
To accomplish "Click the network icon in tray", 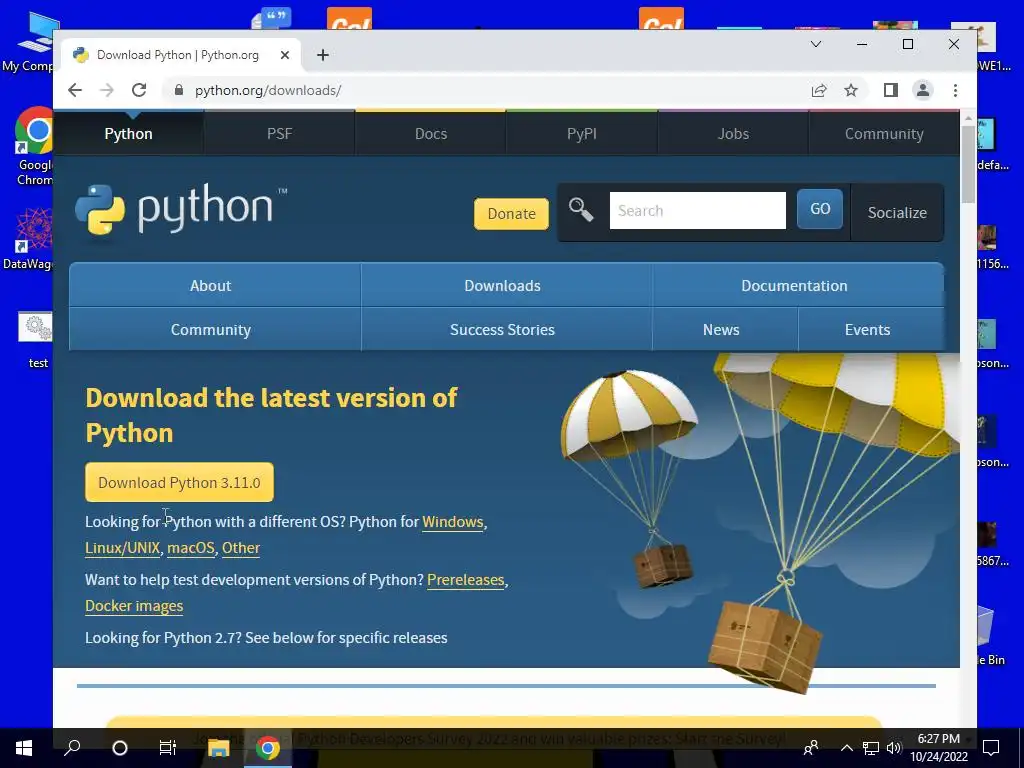I will [870, 748].
